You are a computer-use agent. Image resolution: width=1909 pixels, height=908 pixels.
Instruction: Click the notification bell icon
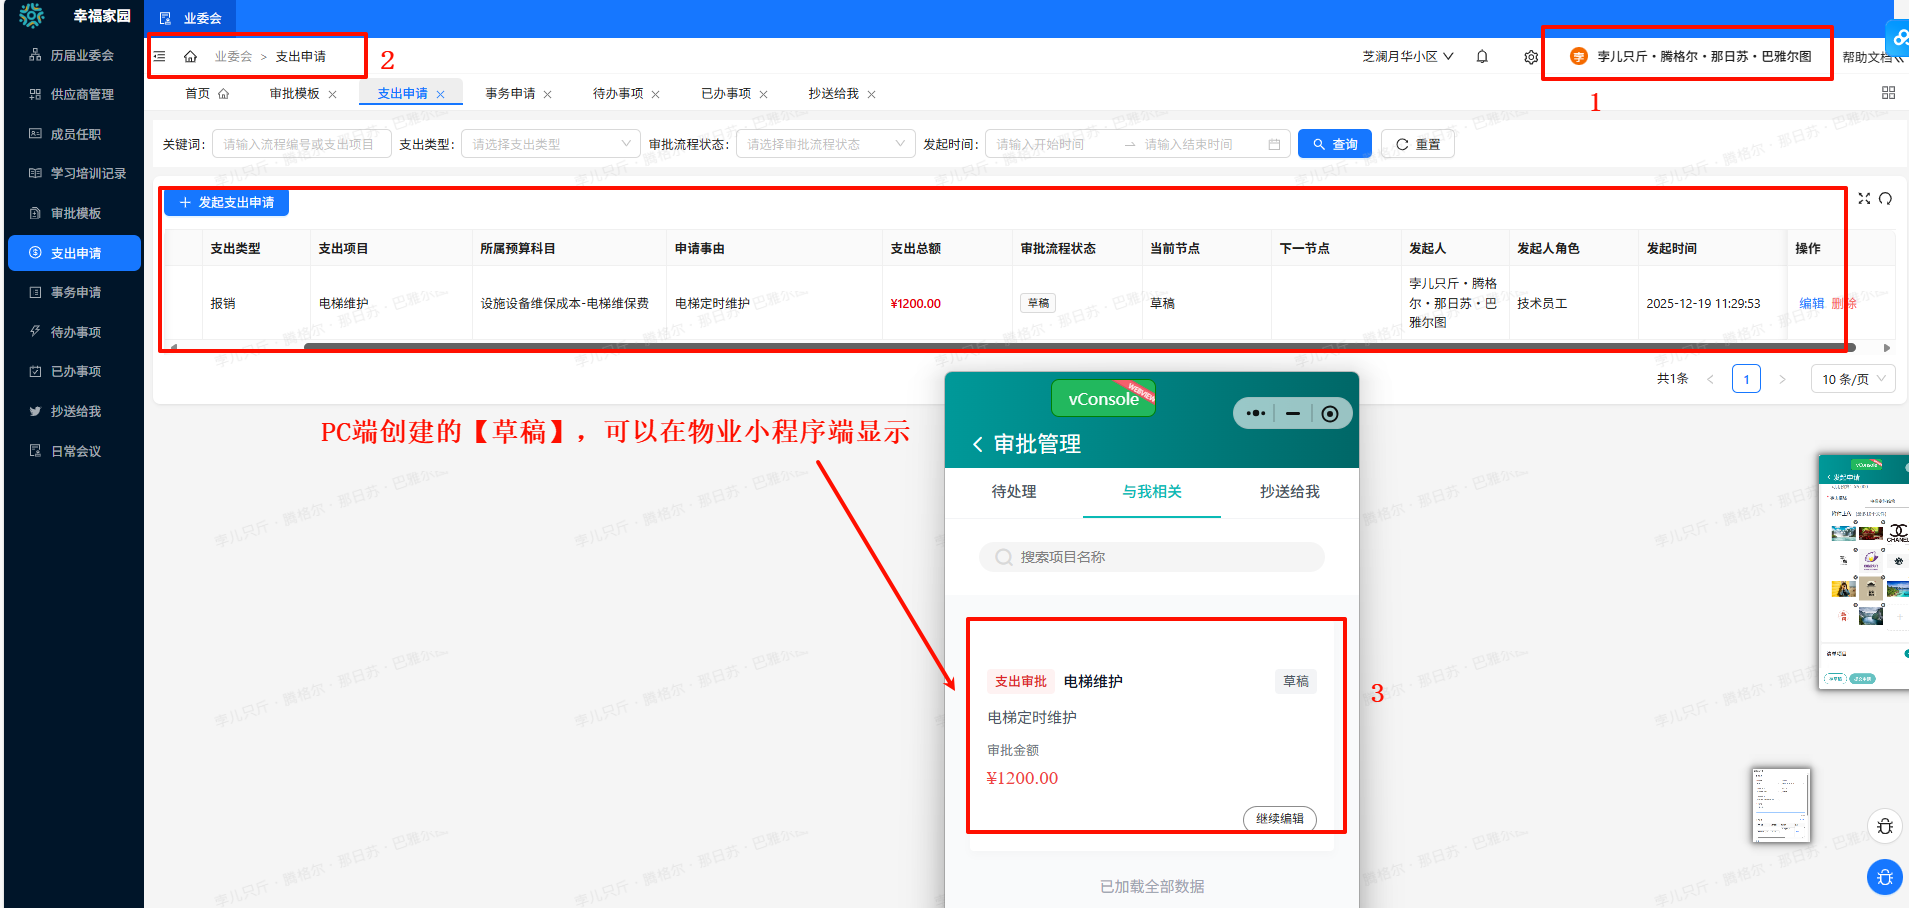(x=1482, y=57)
